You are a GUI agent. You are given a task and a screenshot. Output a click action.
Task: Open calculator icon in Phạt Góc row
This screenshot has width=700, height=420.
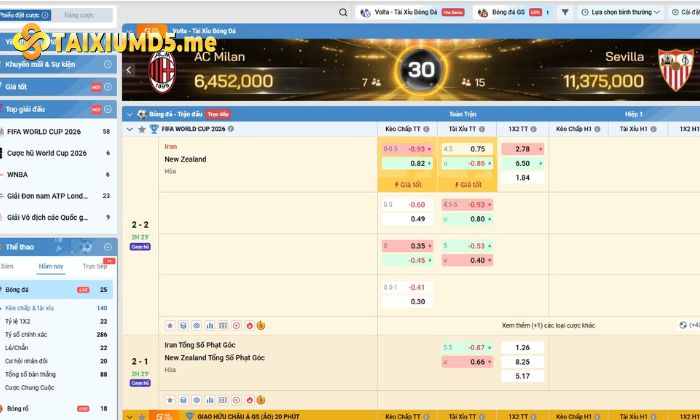pyautogui.click(x=183, y=400)
